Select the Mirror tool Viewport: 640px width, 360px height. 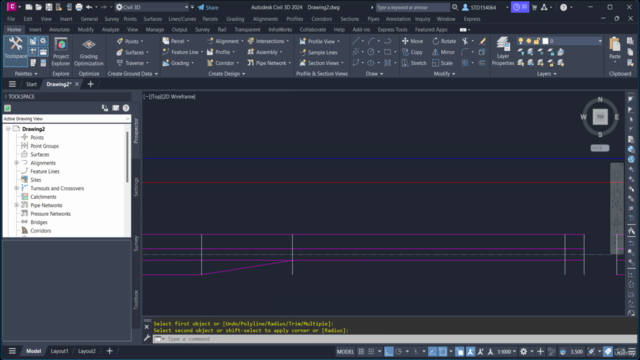tap(443, 52)
